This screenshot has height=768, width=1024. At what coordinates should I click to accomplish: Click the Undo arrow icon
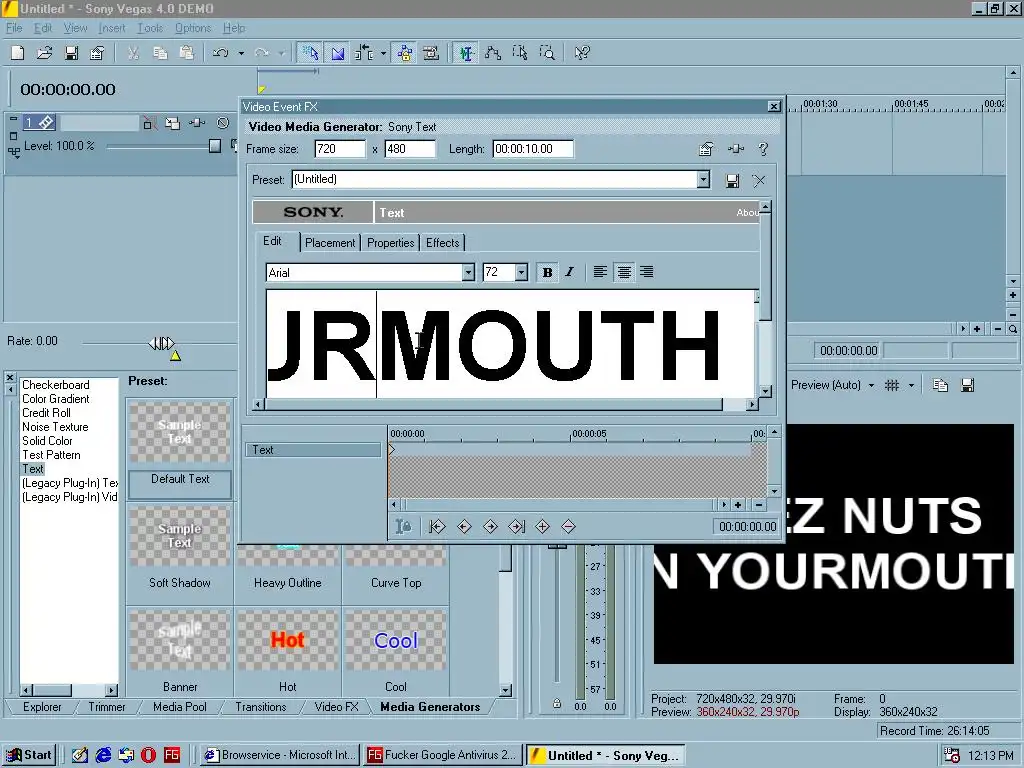click(x=221, y=53)
